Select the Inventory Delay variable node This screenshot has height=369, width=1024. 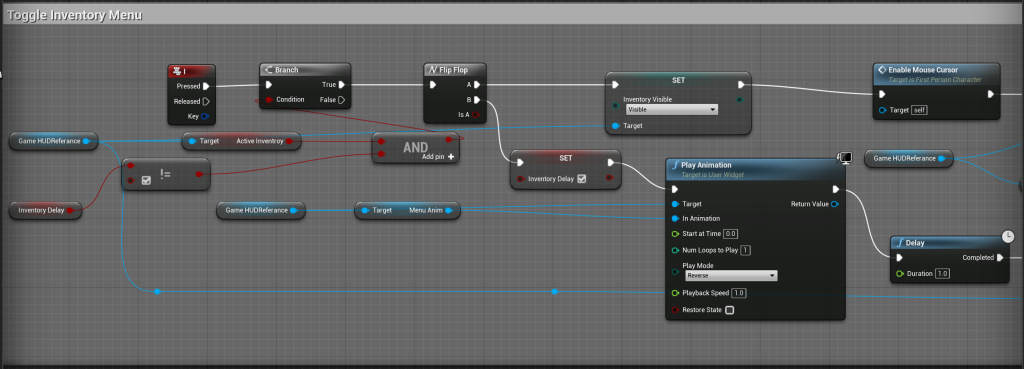pyautogui.click(x=45, y=210)
